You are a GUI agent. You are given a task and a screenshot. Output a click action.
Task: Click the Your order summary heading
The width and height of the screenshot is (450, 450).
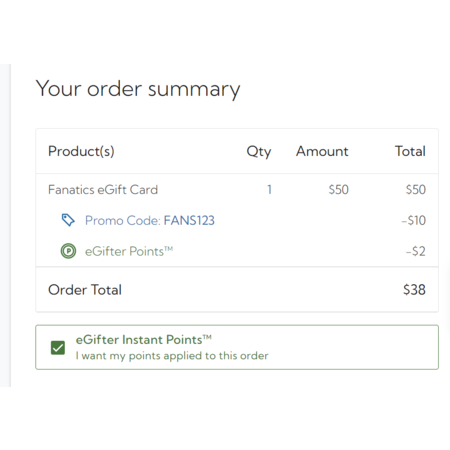point(138,89)
